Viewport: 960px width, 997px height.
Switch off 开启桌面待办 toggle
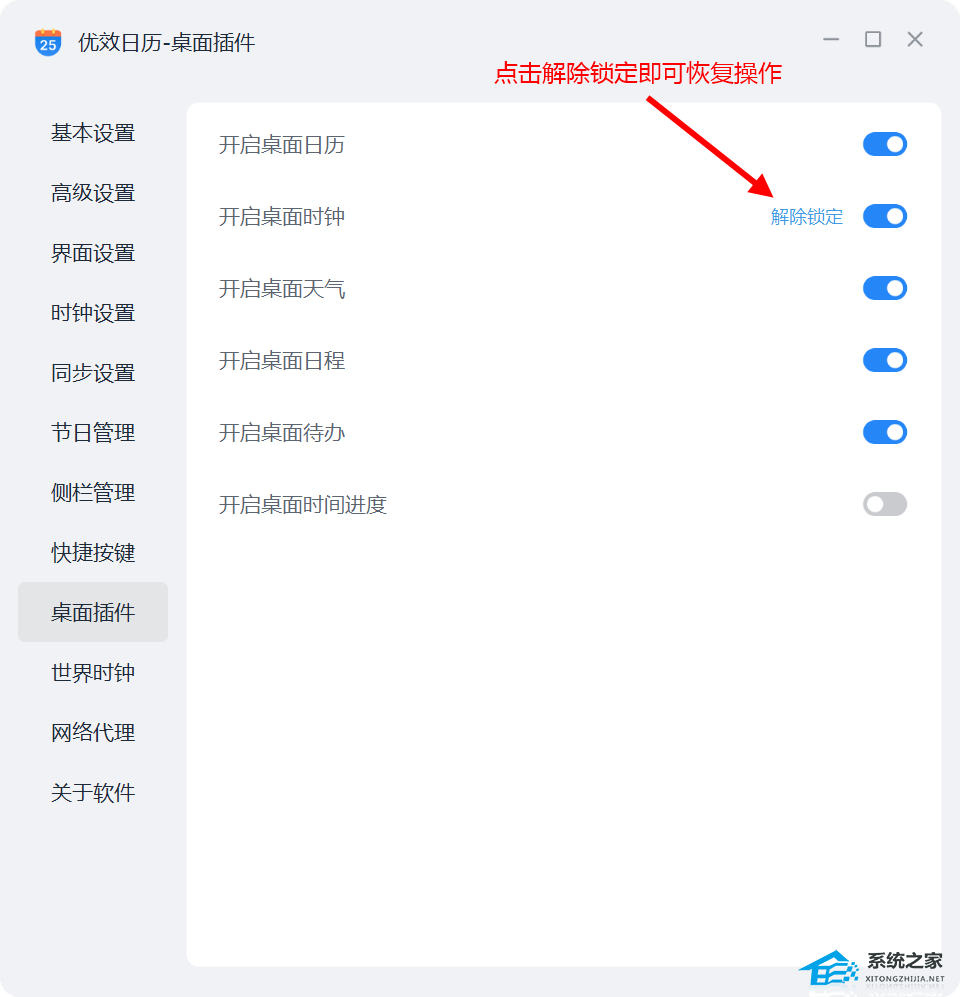884,432
